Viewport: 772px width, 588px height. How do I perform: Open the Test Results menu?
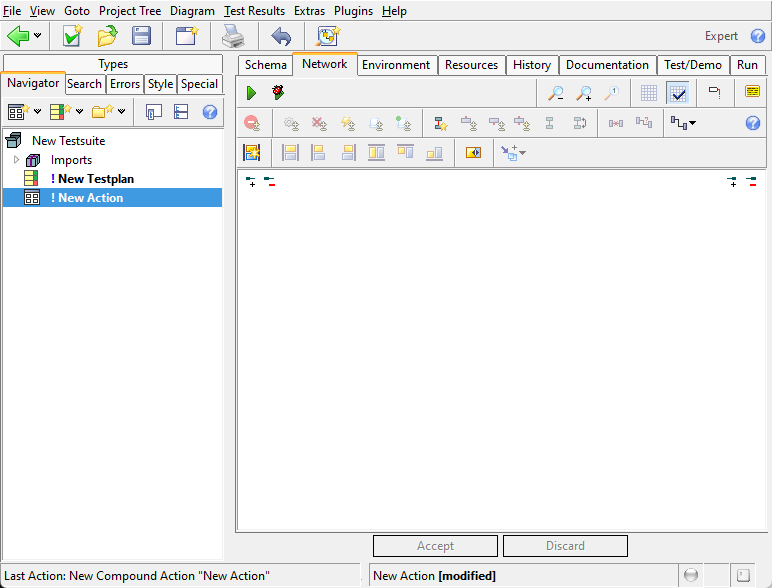[254, 11]
